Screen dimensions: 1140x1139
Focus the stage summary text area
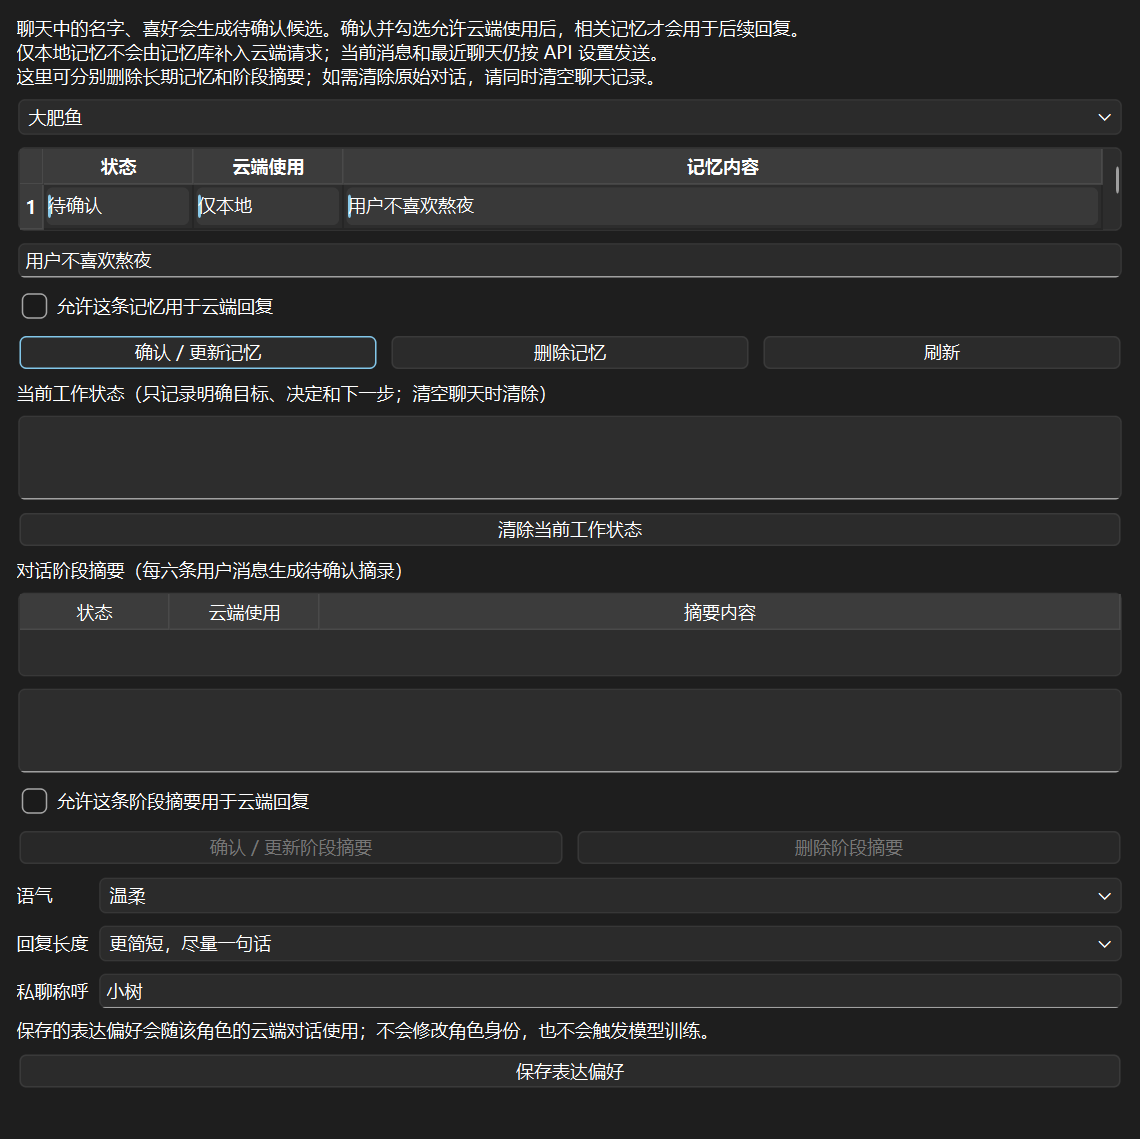[x=569, y=731]
